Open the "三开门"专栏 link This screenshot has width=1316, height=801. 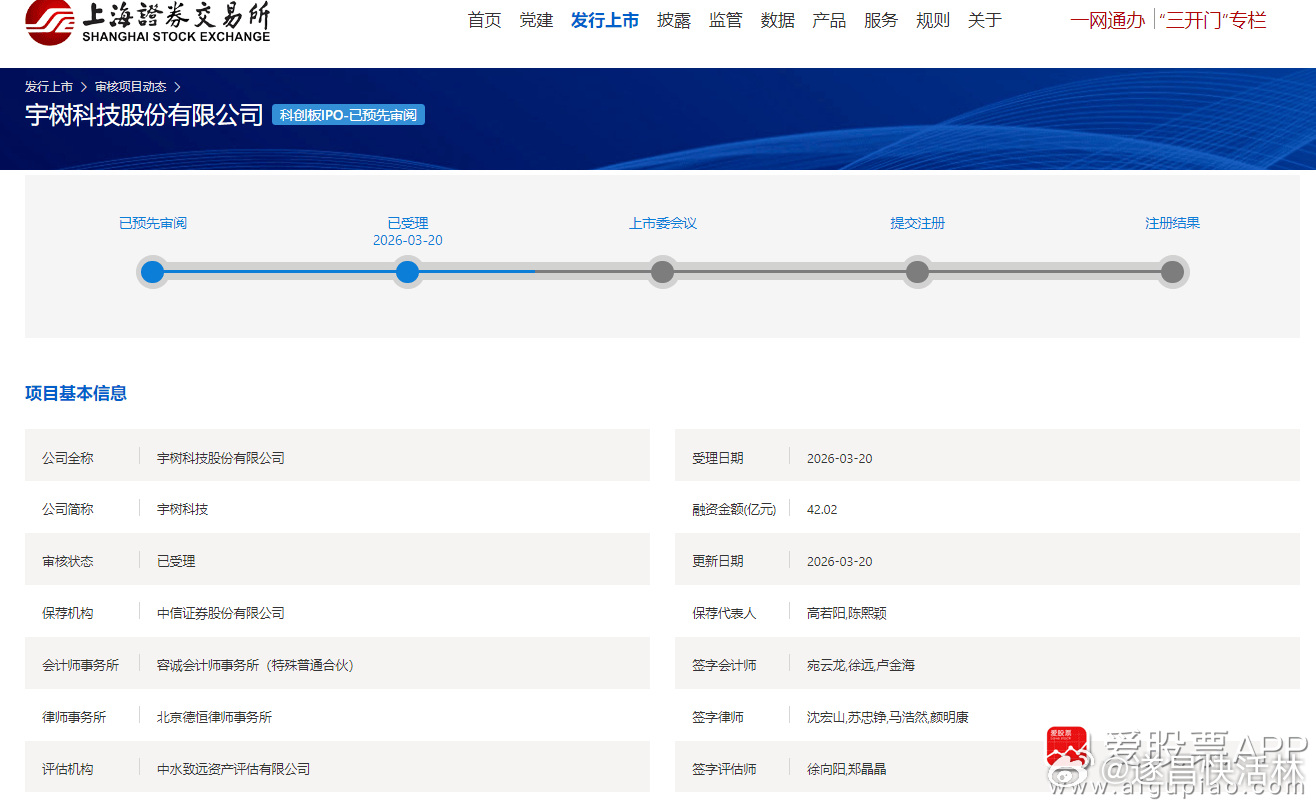[1213, 20]
